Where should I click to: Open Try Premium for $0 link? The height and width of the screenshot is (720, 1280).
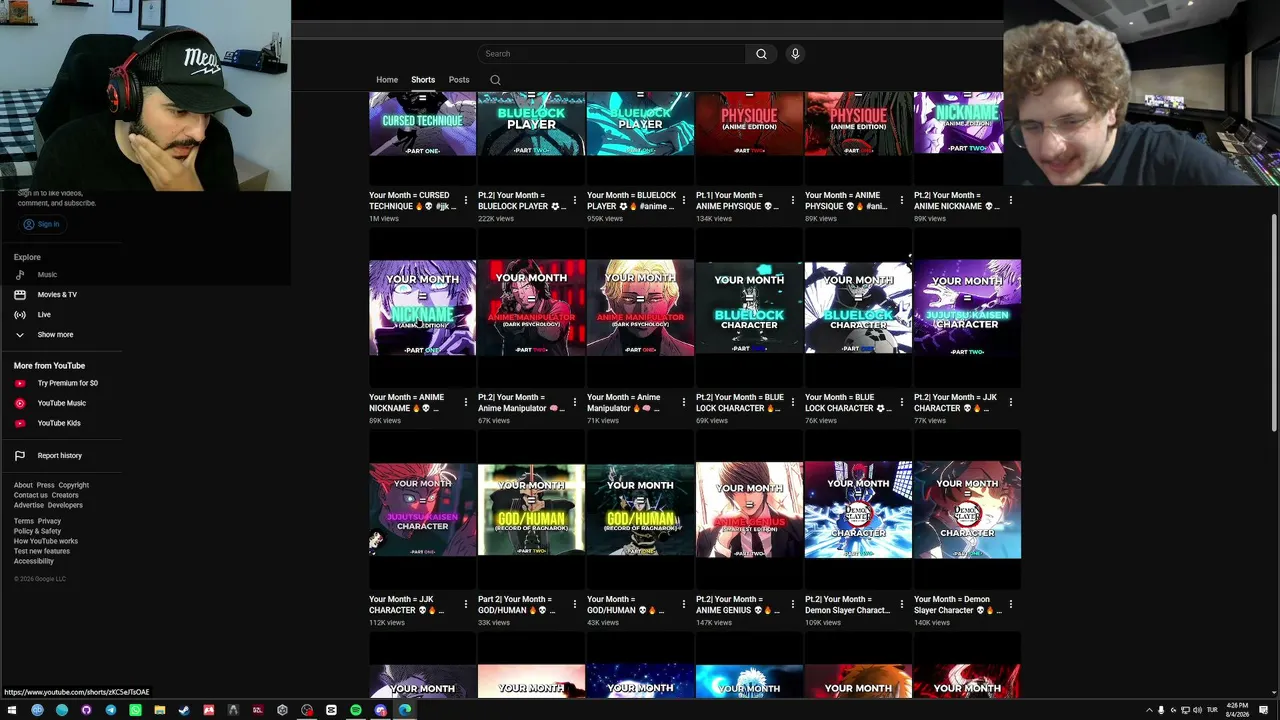[68, 383]
